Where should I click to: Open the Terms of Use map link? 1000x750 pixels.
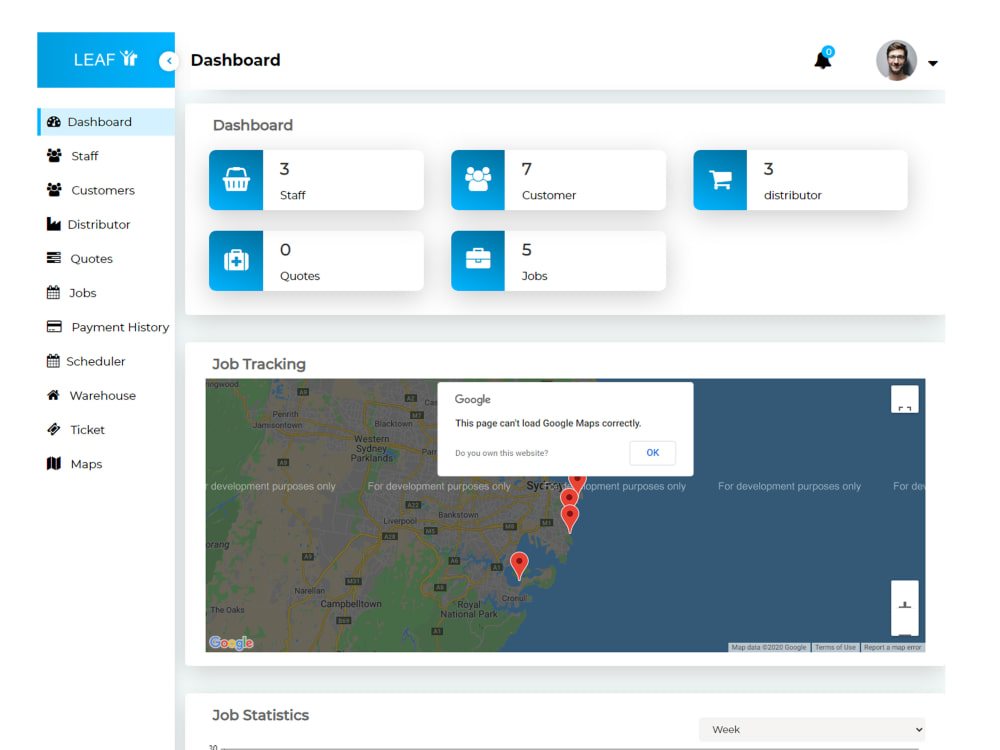835,647
